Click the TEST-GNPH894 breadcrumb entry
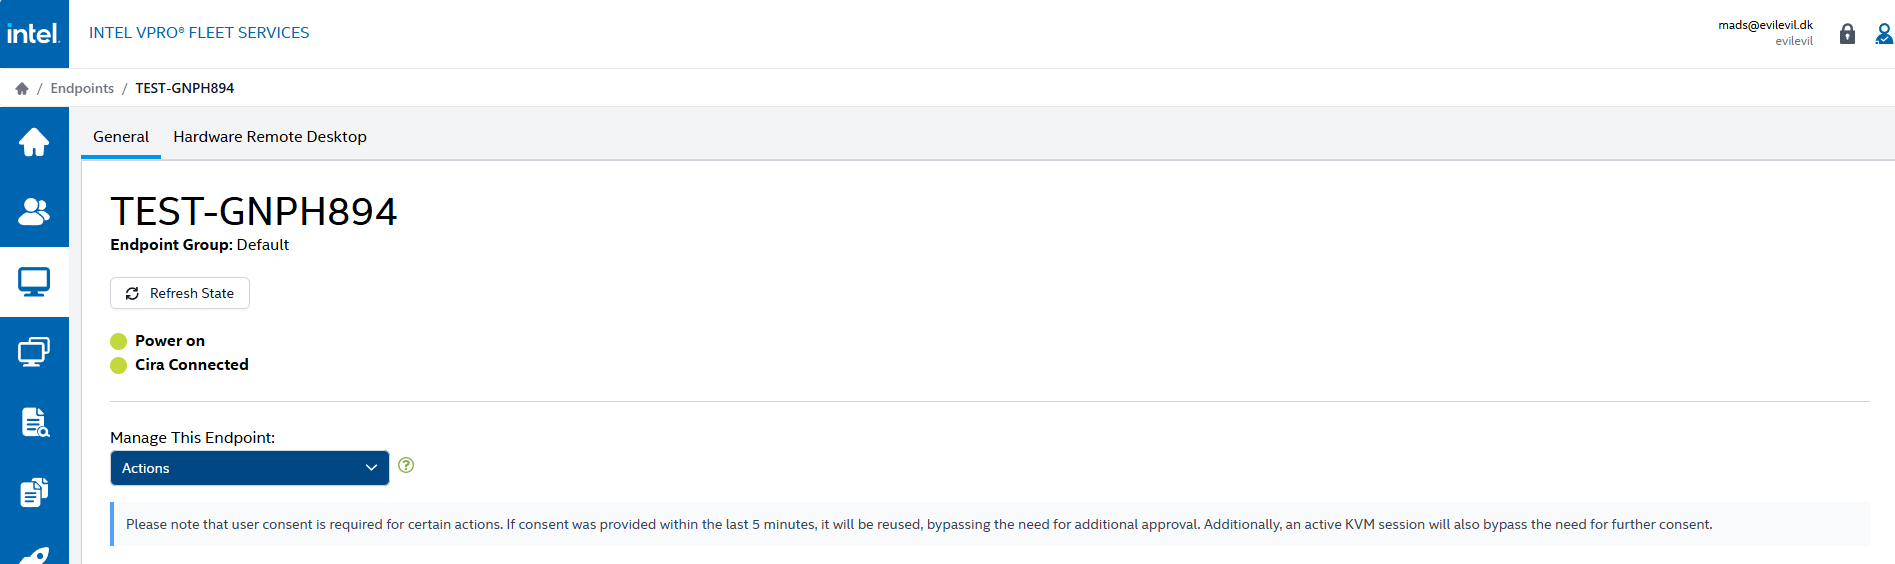This screenshot has width=1895, height=564. 185,89
